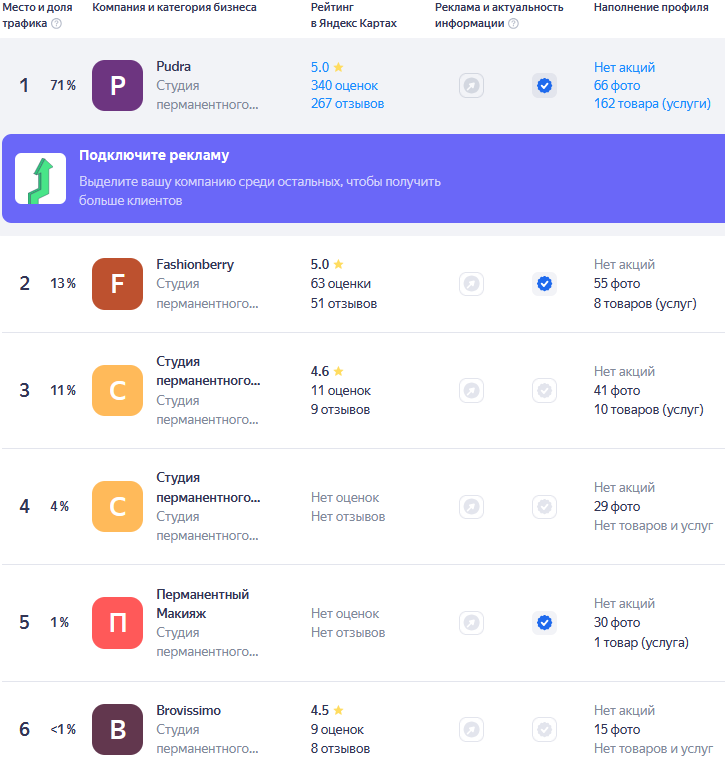
Task: Click the advertising icon in Перманентный Макияж row
Action: 471,623
